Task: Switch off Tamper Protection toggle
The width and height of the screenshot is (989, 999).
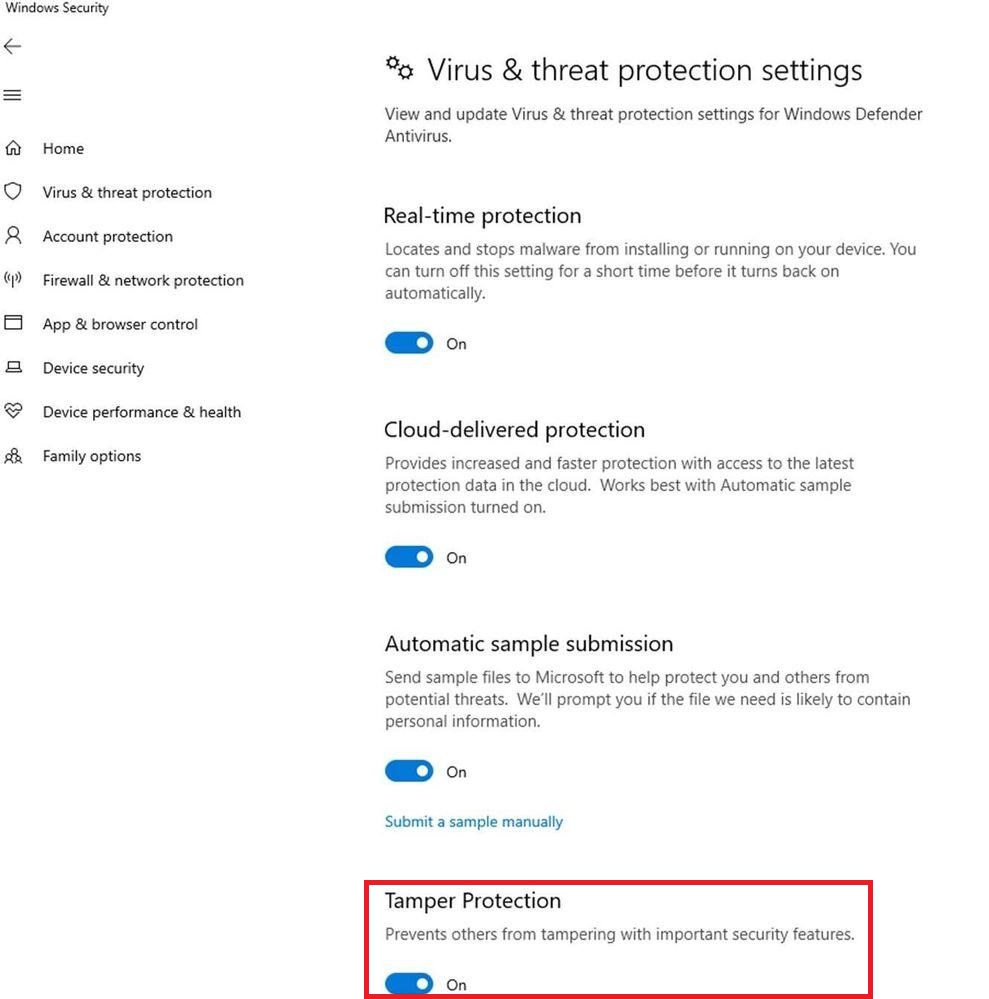Action: pos(409,984)
